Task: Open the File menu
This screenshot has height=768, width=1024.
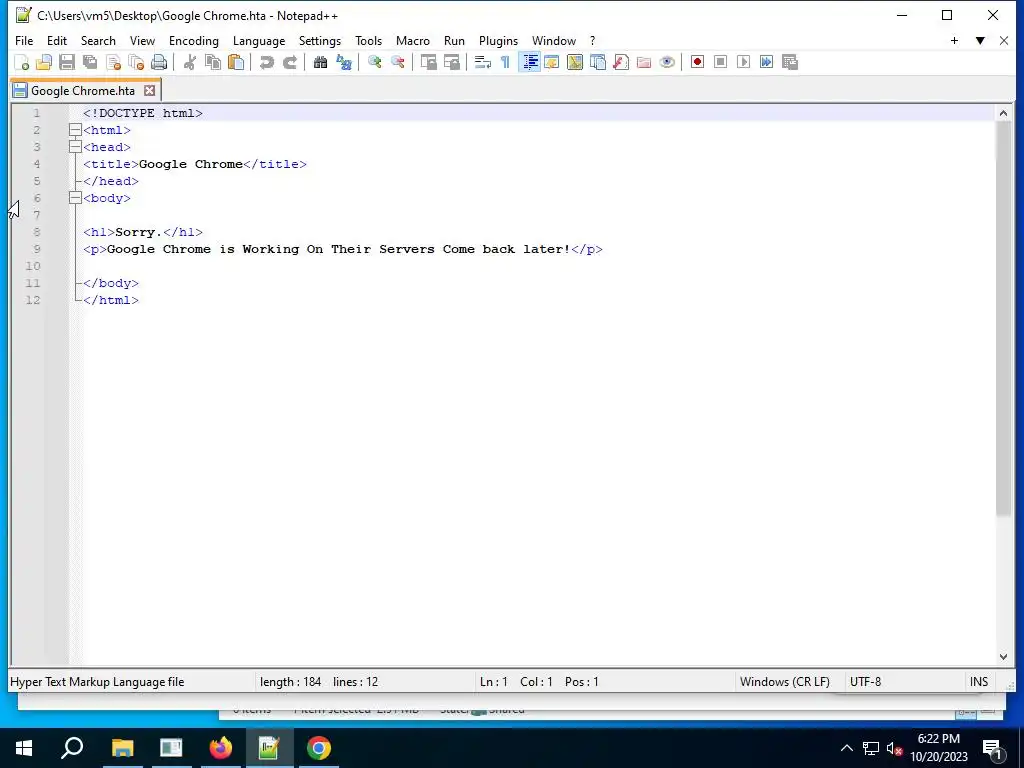Action: tap(24, 40)
